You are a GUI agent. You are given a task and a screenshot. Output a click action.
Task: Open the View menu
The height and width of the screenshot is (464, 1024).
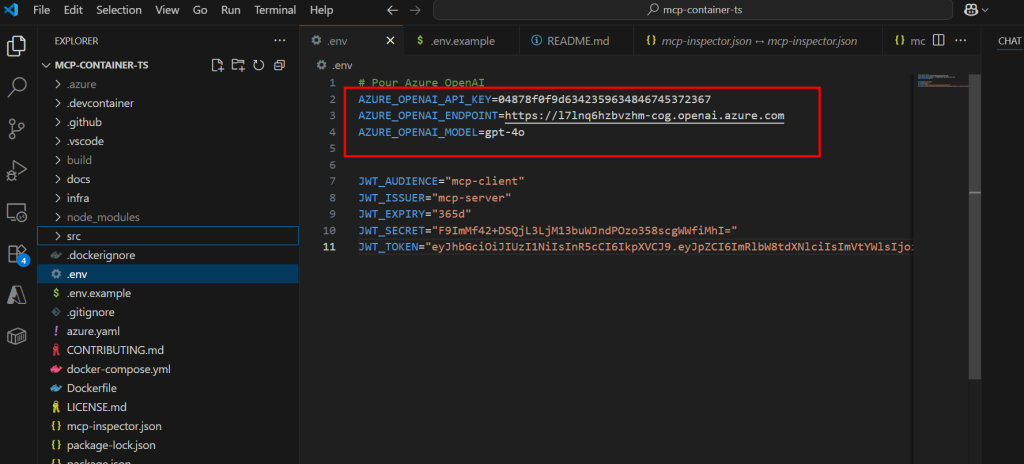coord(167,10)
